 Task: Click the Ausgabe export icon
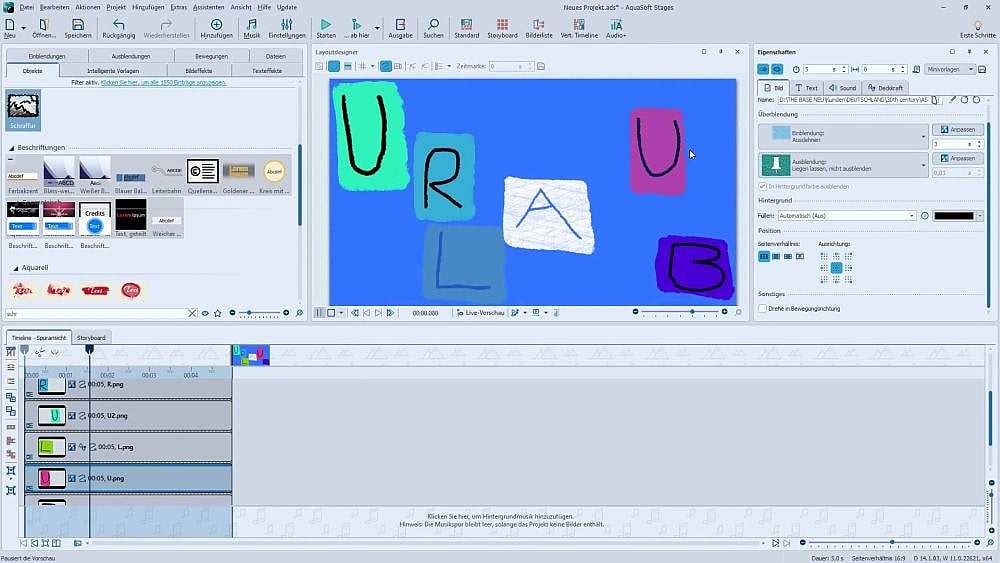click(x=400, y=24)
